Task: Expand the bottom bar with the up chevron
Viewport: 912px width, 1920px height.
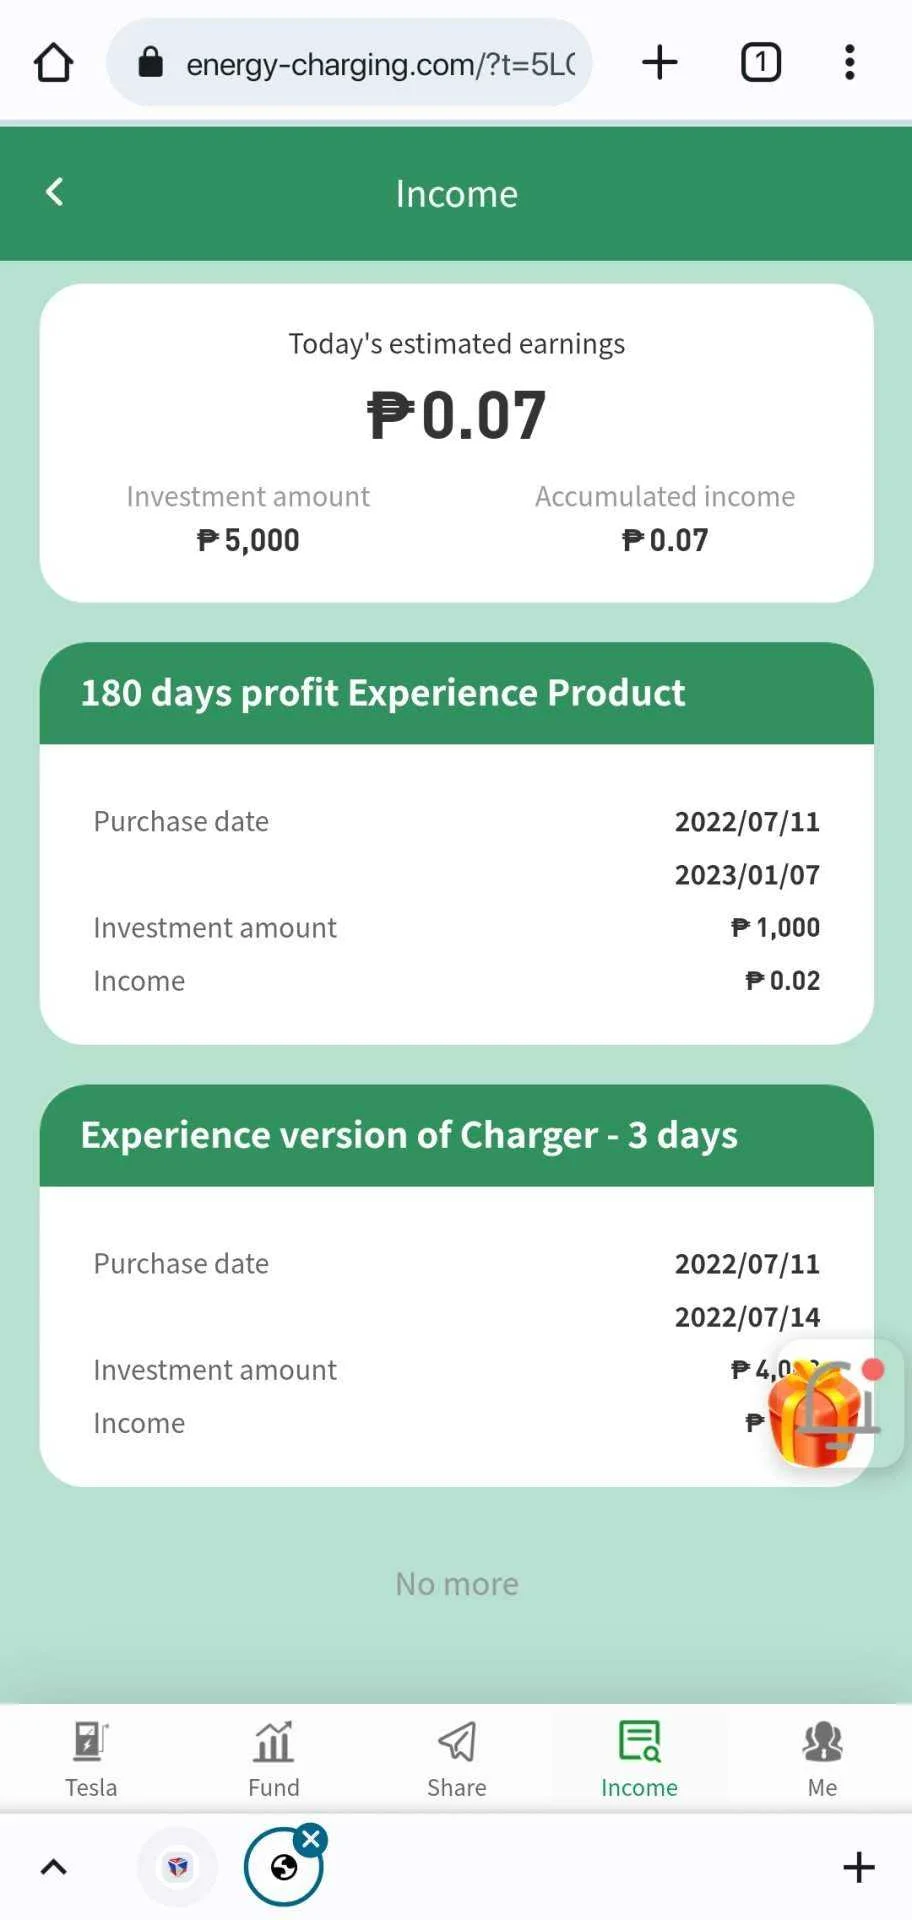Action: pos(54,1867)
